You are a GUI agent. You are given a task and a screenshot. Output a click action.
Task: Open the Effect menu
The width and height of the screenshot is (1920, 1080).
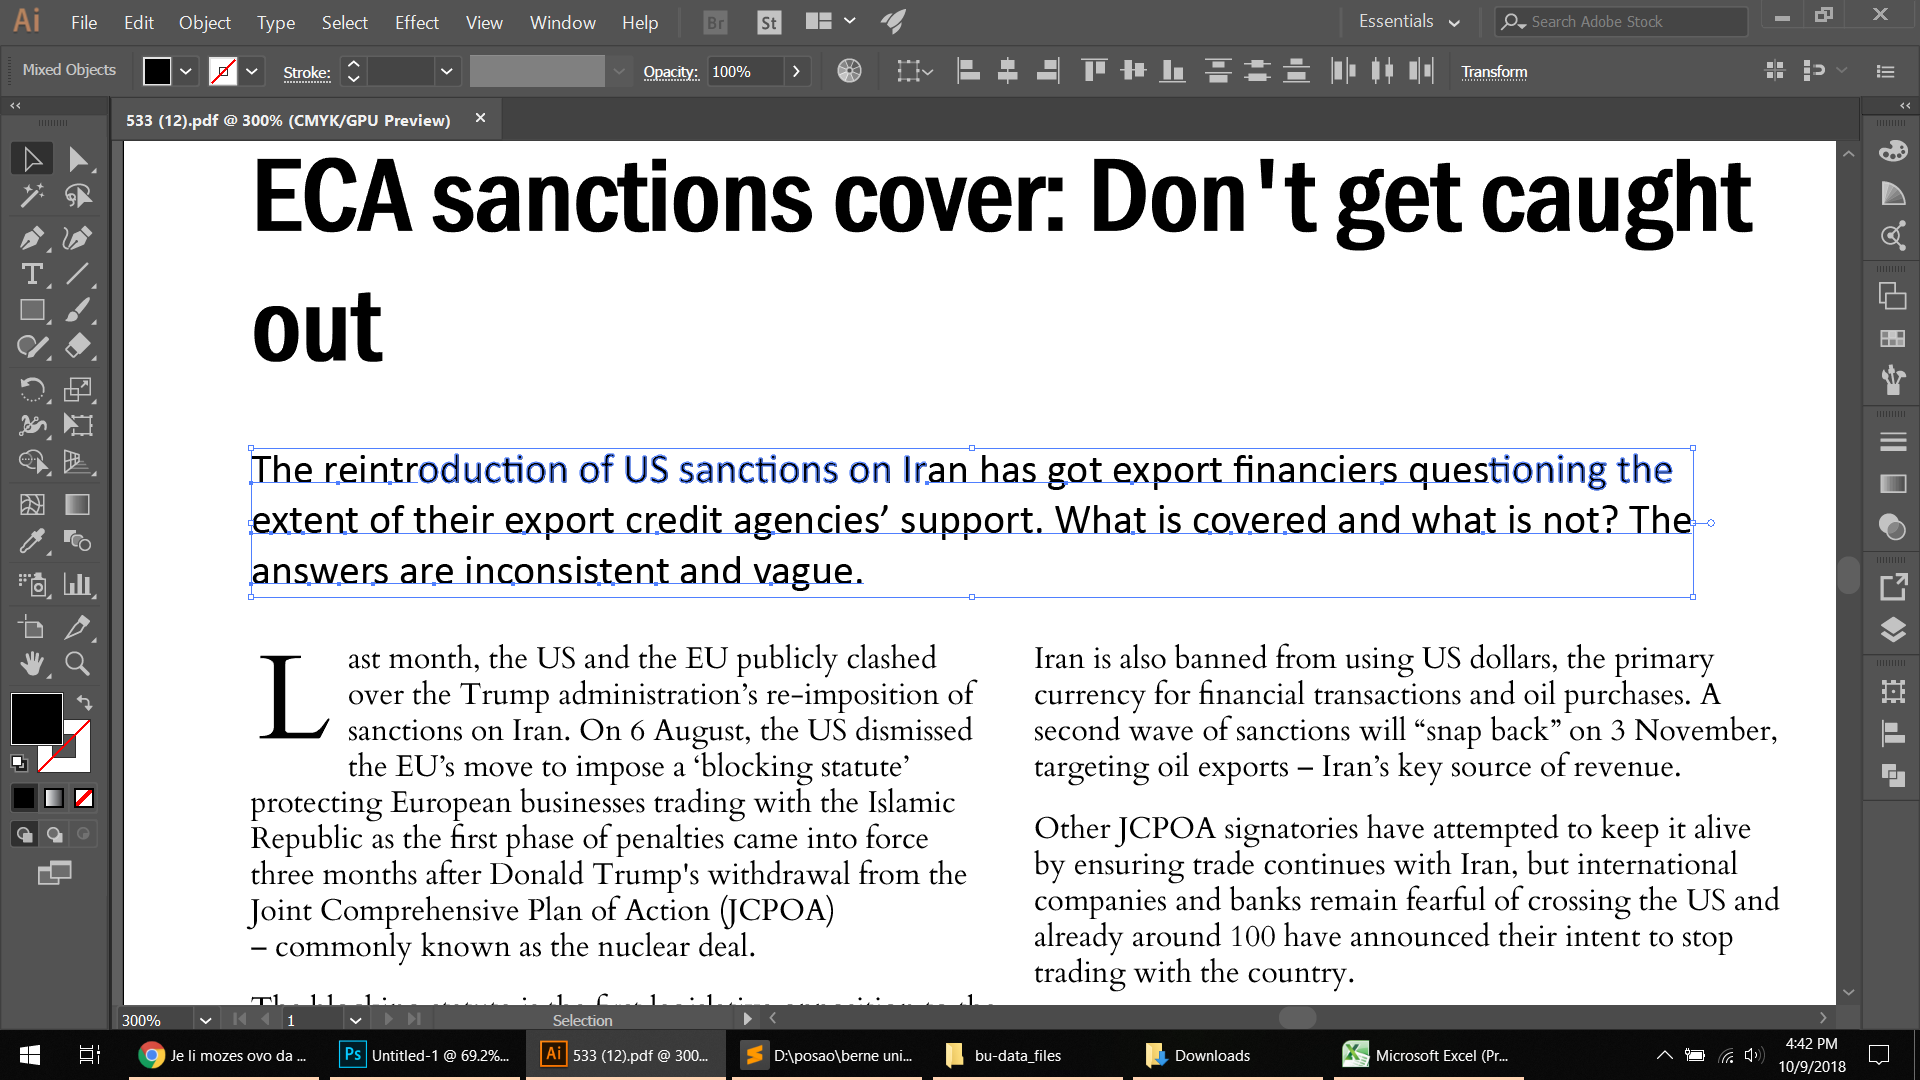click(416, 22)
